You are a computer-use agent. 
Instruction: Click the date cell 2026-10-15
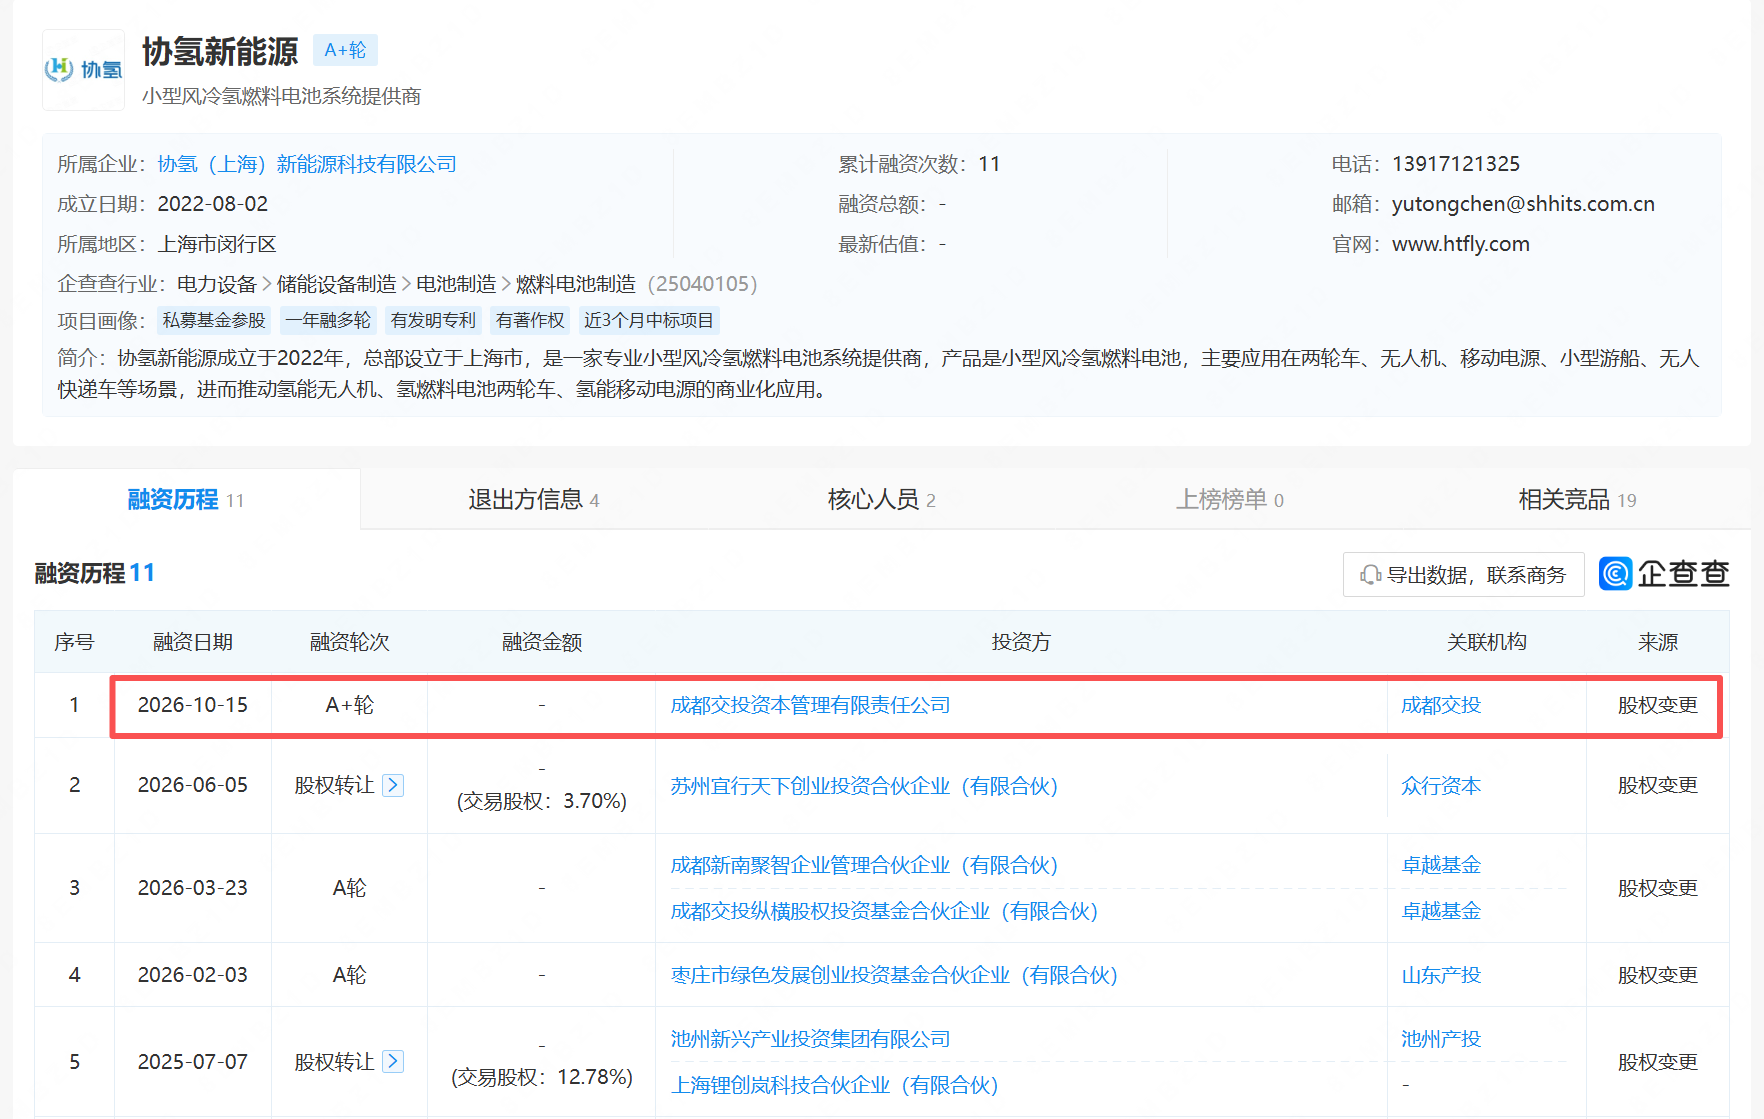(193, 705)
